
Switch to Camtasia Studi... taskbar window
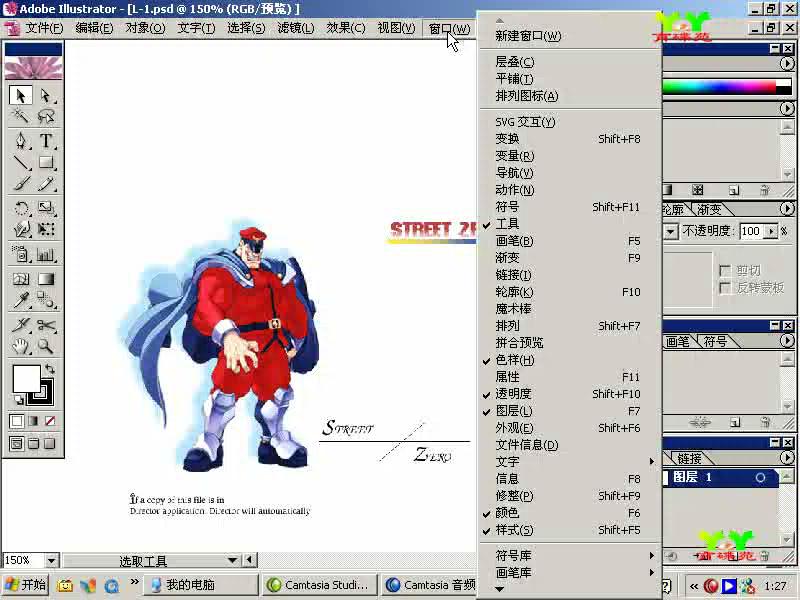click(x=320, y=585)
